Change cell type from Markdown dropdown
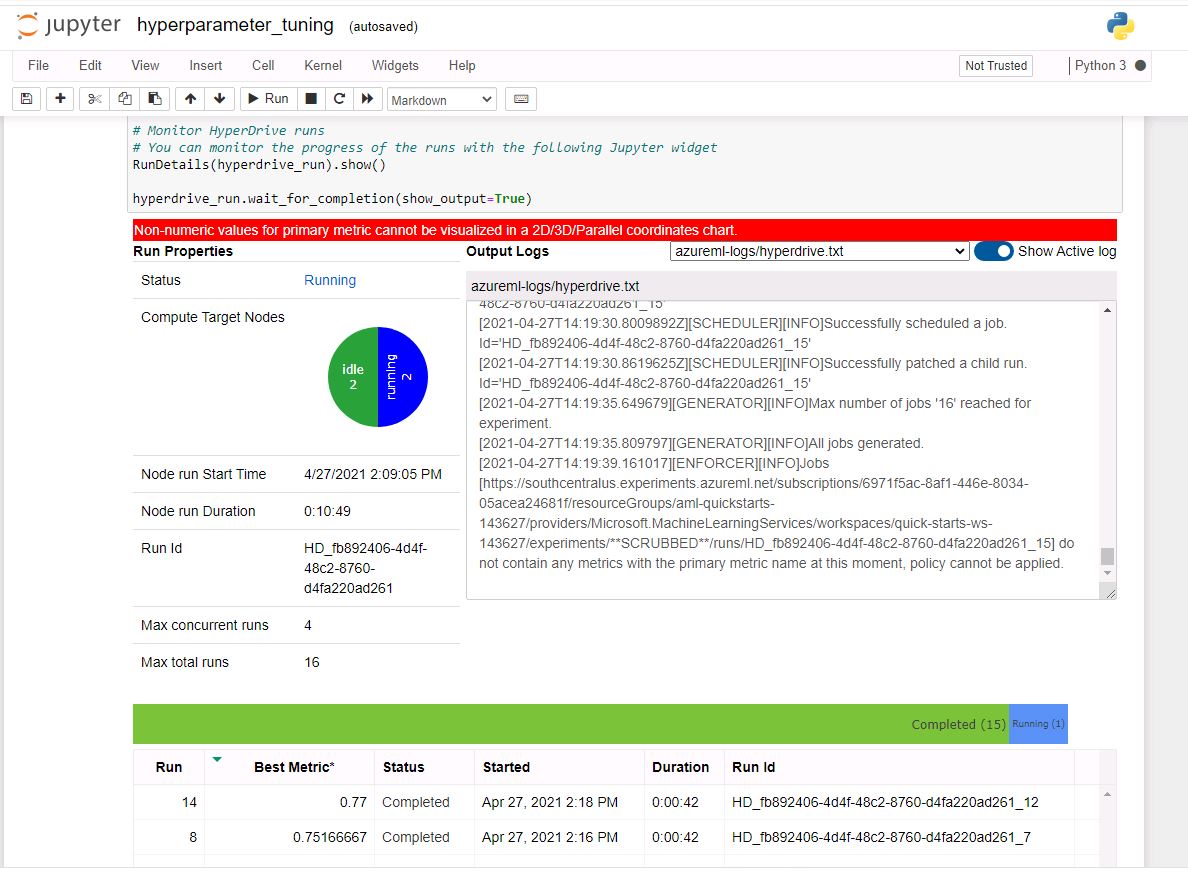 pos(441,98)
